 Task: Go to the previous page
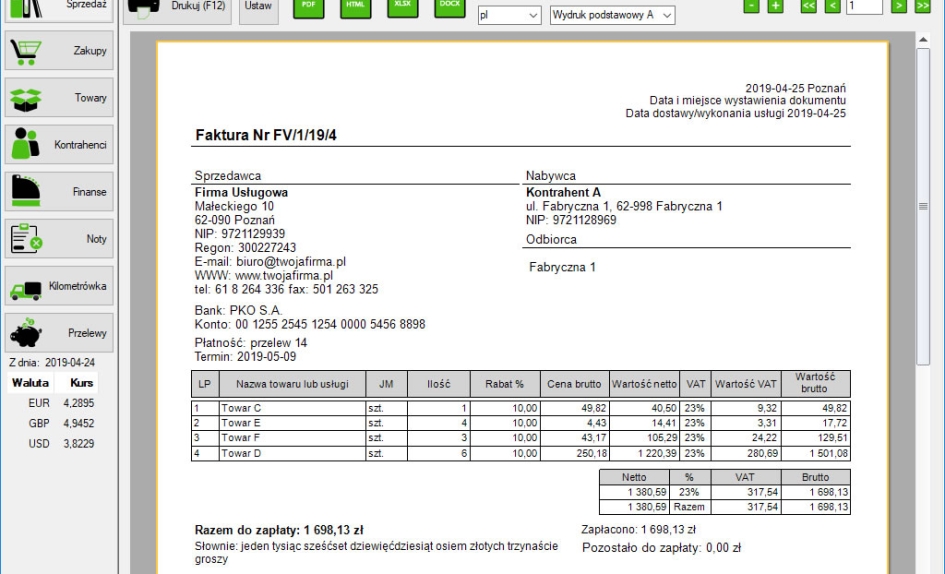point(832,7)
